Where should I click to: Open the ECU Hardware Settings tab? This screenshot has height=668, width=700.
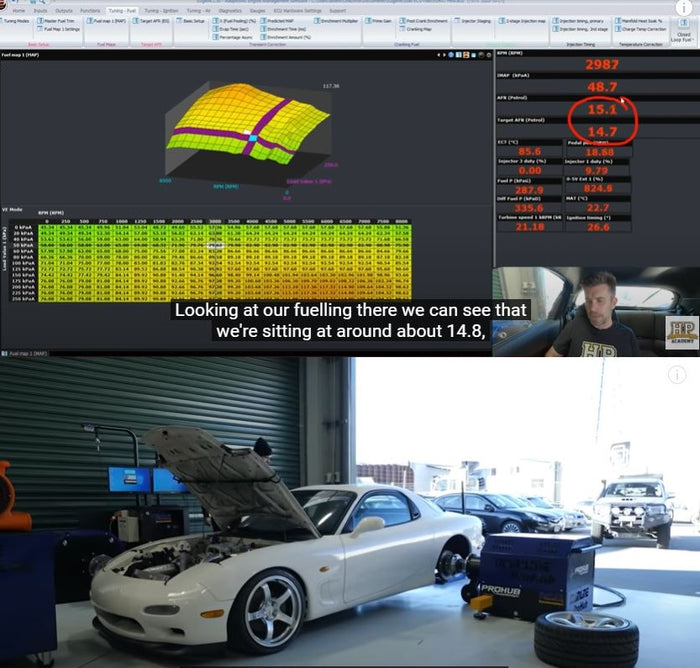[298, 10]
